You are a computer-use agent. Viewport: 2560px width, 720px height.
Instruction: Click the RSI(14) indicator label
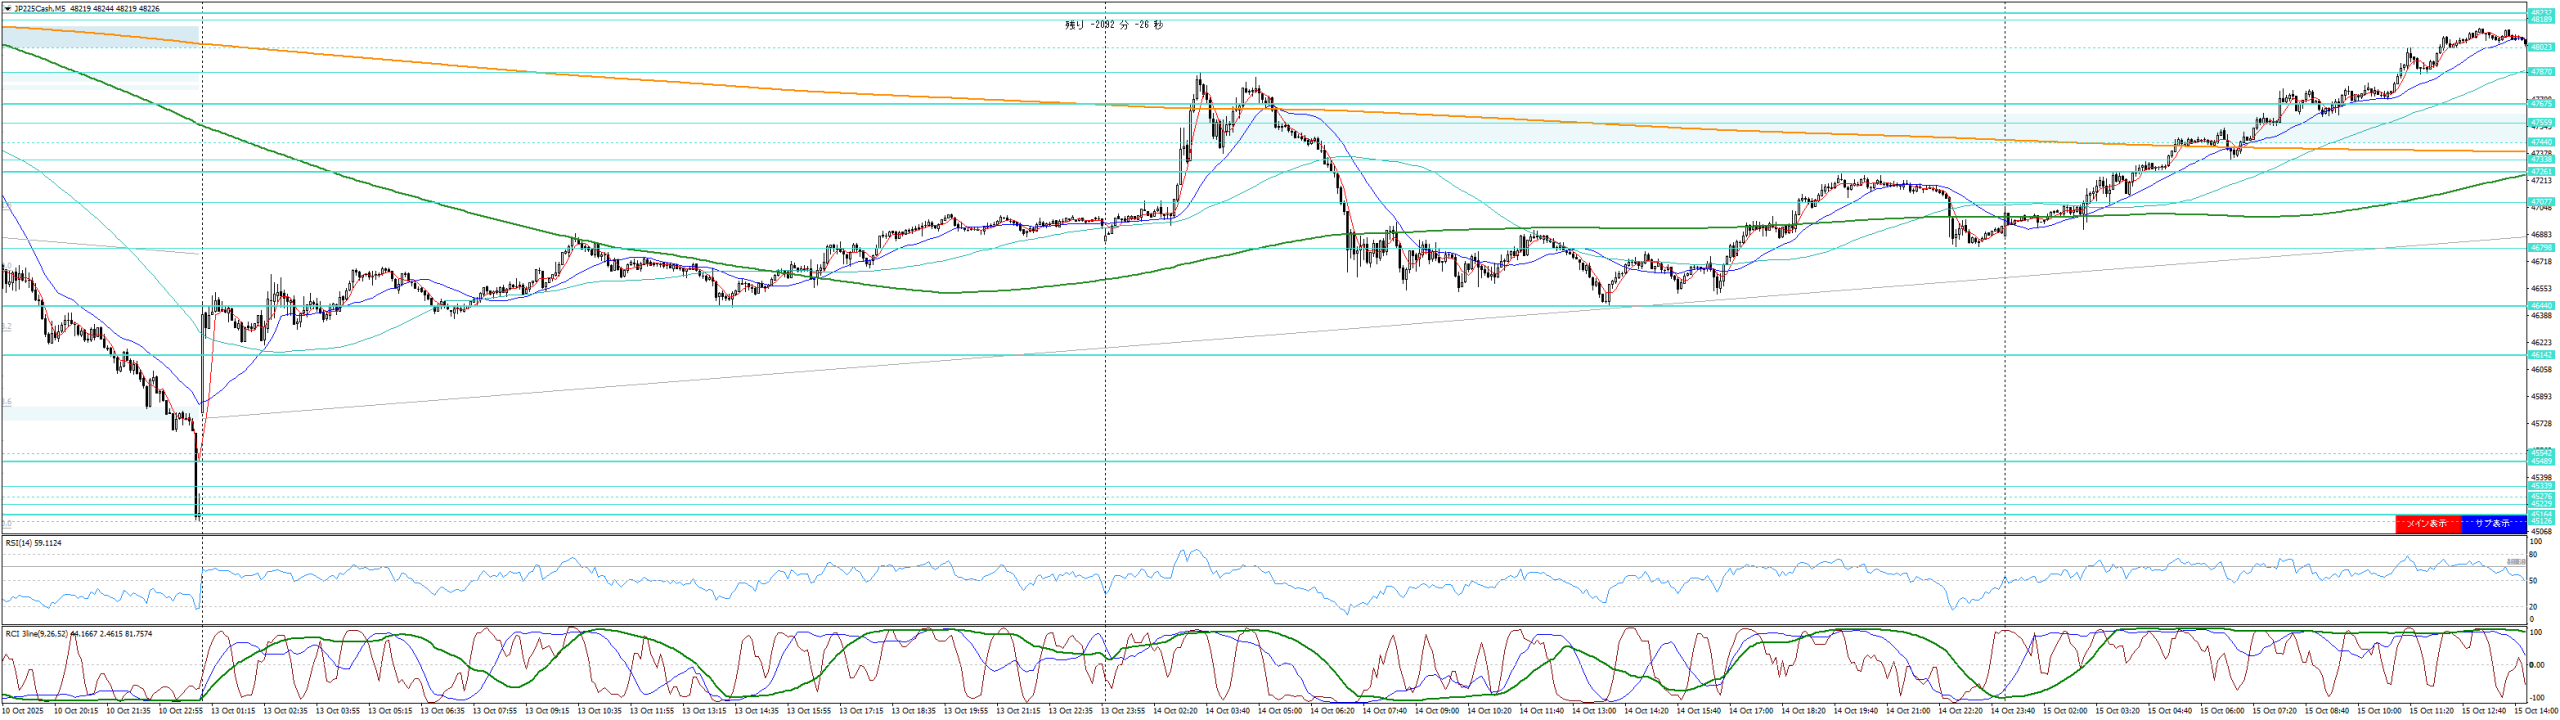click(33, 543)
